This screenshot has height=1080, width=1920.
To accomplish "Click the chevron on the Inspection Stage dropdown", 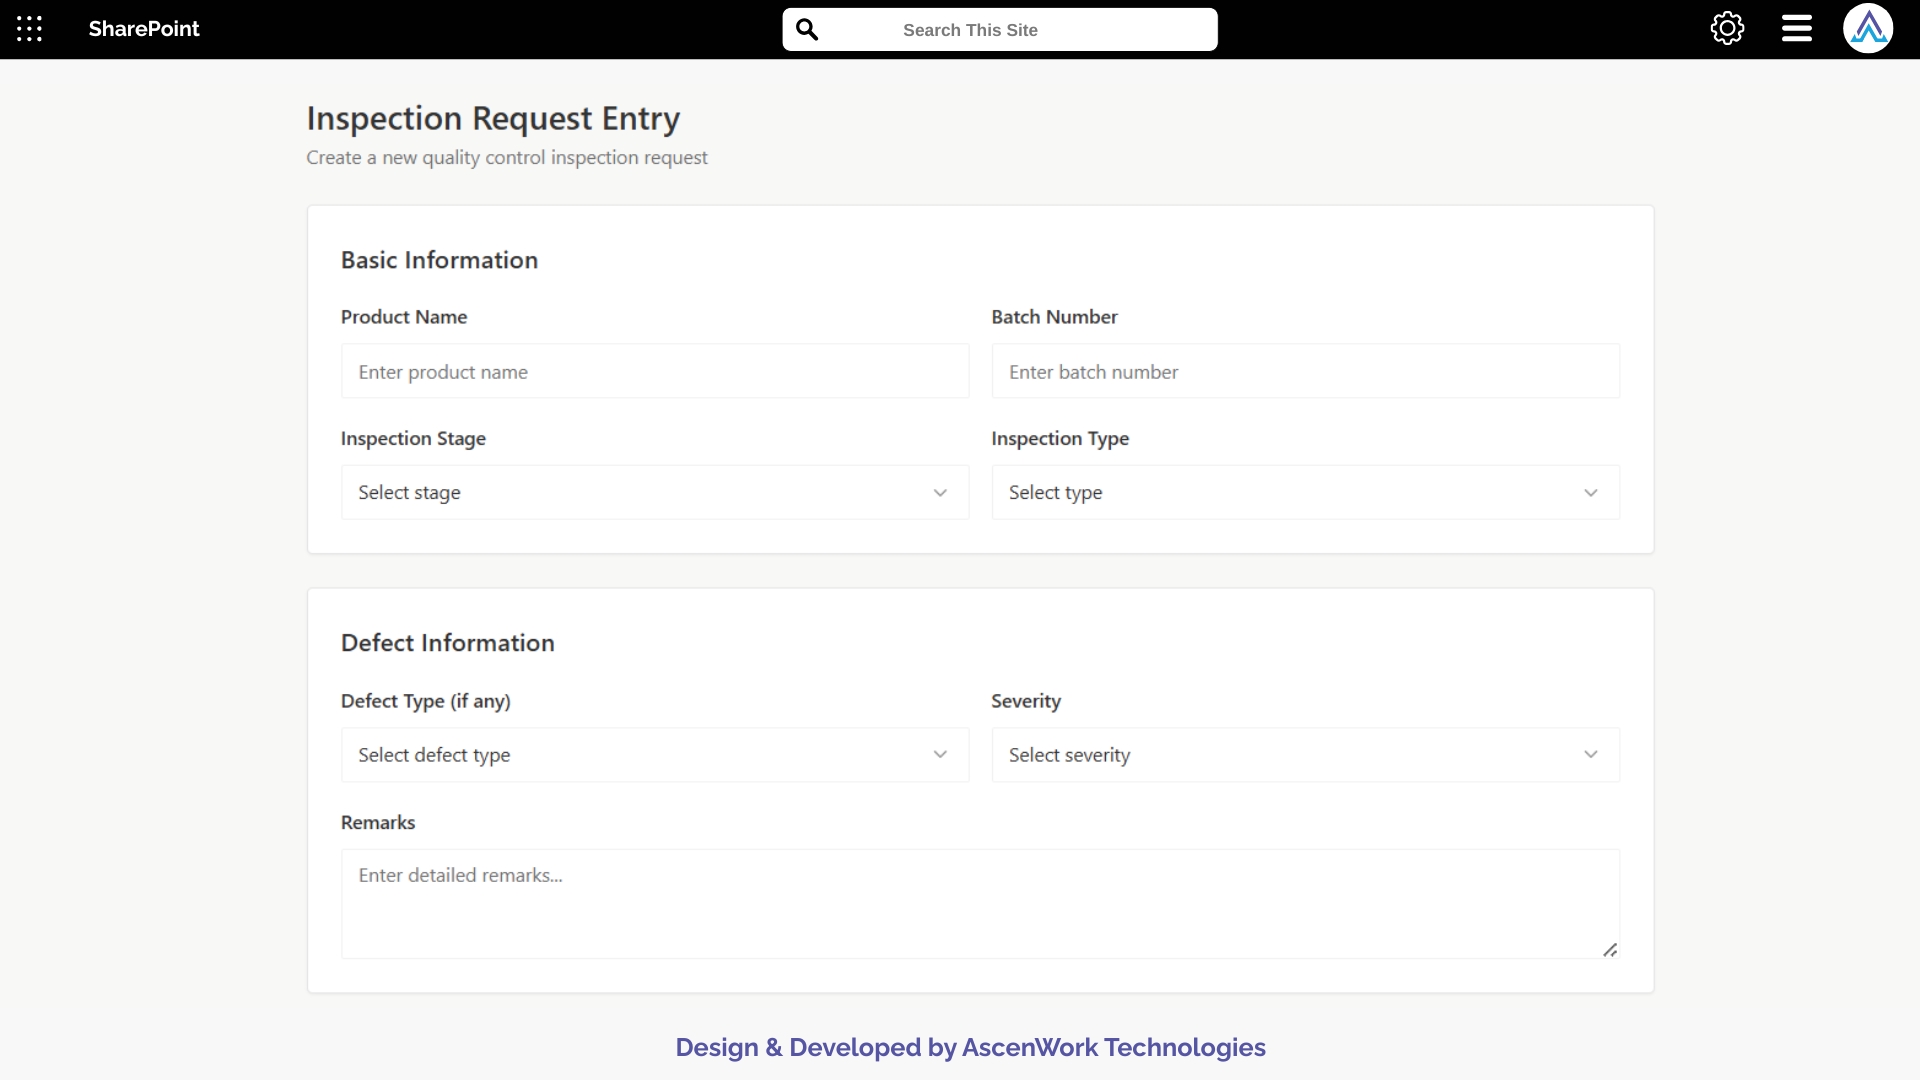I will pyautogui.click(x=940, y=492).
